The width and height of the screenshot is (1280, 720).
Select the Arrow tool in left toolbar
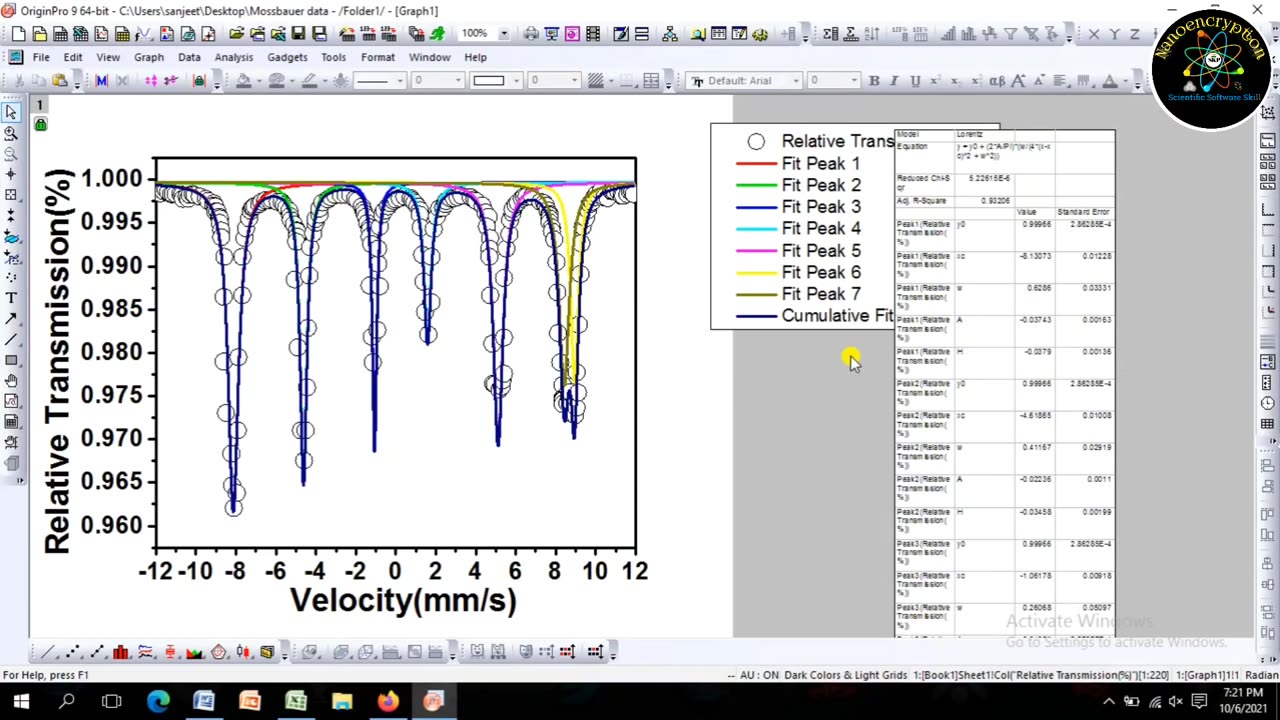pos(11,318)
